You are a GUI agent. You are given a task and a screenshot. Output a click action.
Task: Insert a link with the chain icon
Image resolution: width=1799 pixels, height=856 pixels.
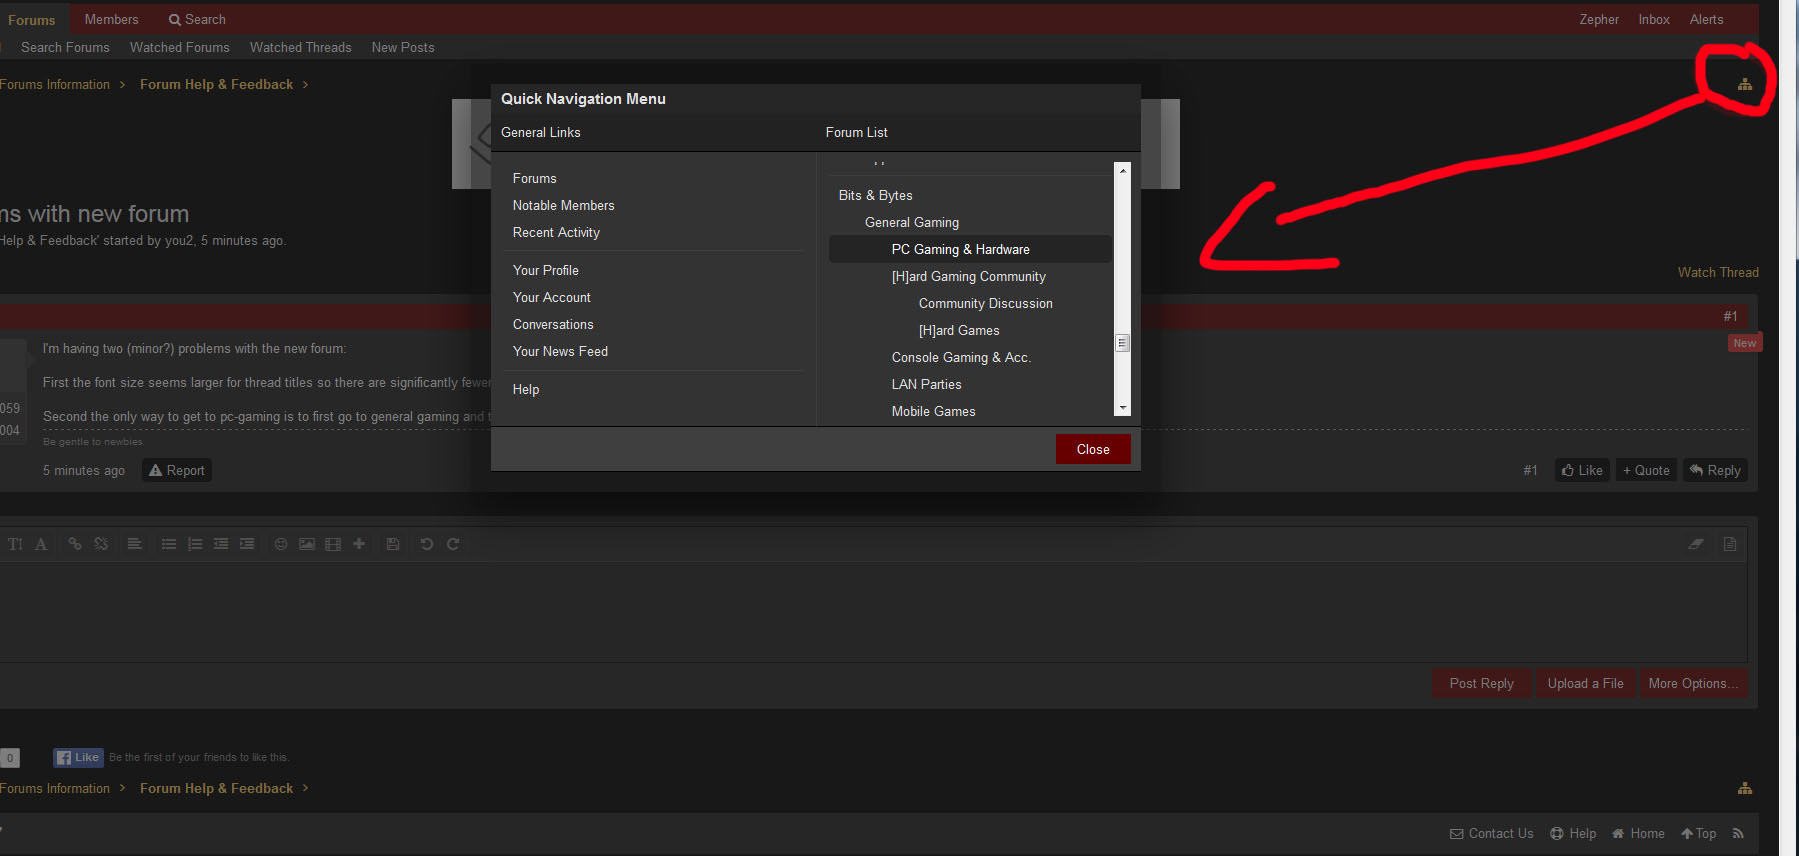(75, 544)
